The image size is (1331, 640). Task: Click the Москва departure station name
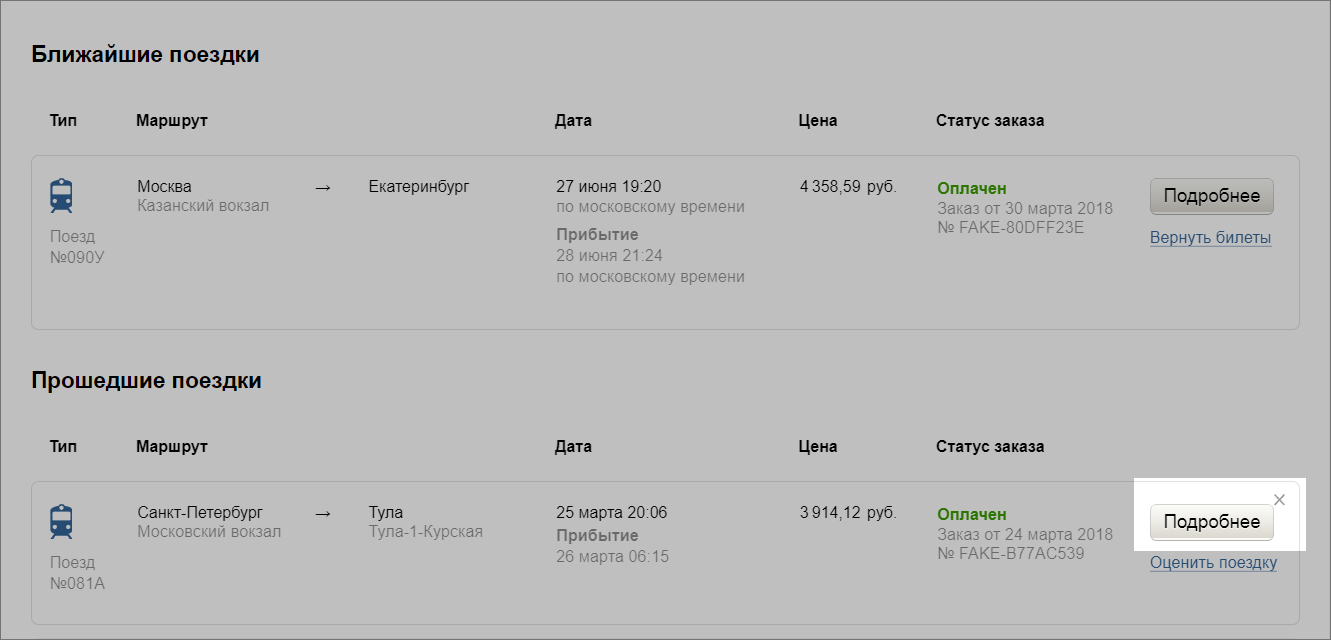[x=164, y=186]
